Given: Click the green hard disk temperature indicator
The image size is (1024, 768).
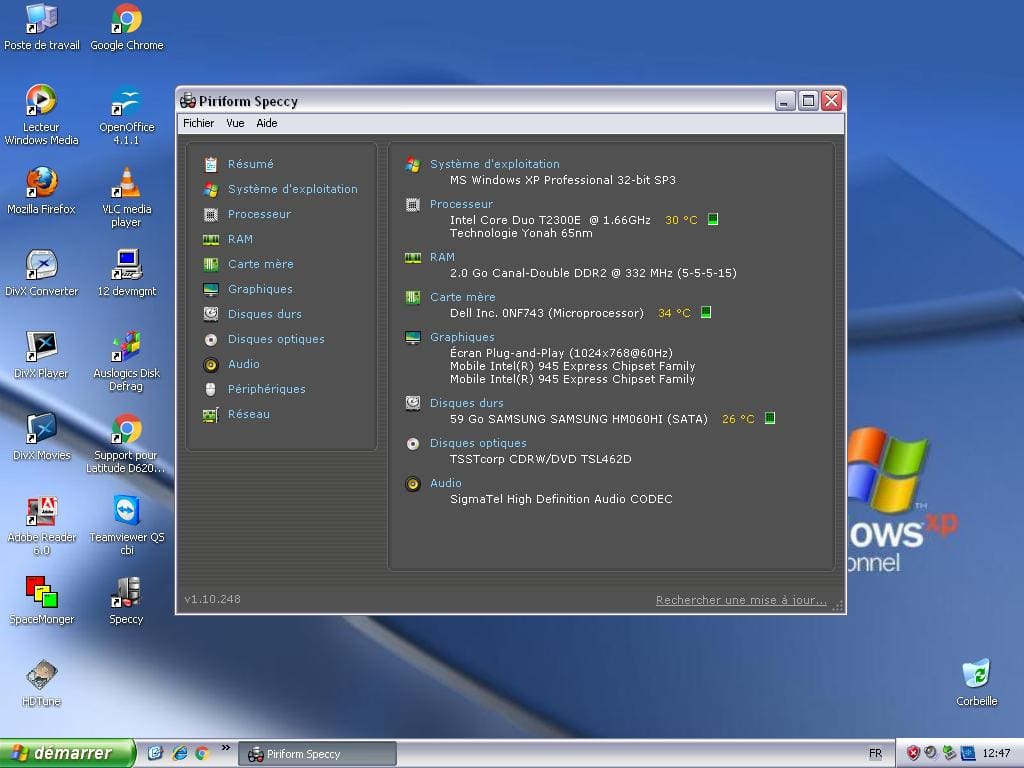Looking at the screenshot, I should (x=770, y=418).
